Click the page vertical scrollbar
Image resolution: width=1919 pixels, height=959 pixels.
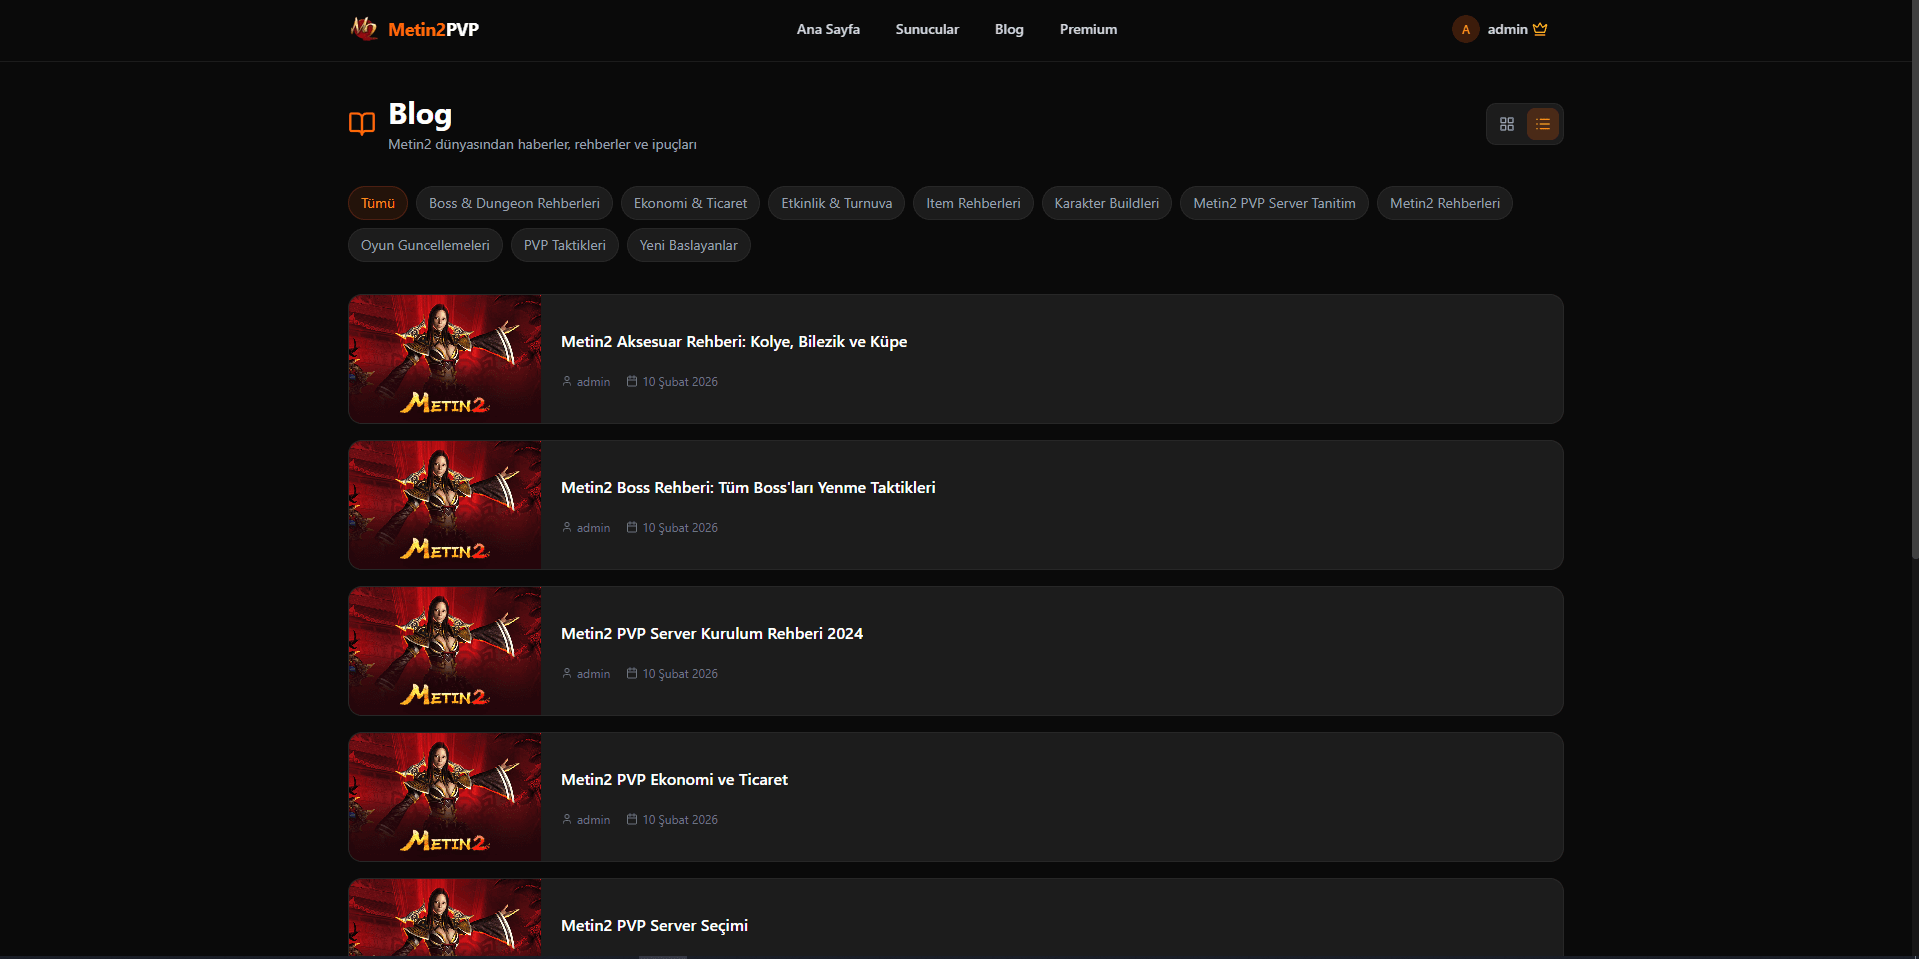(1914, 280)
